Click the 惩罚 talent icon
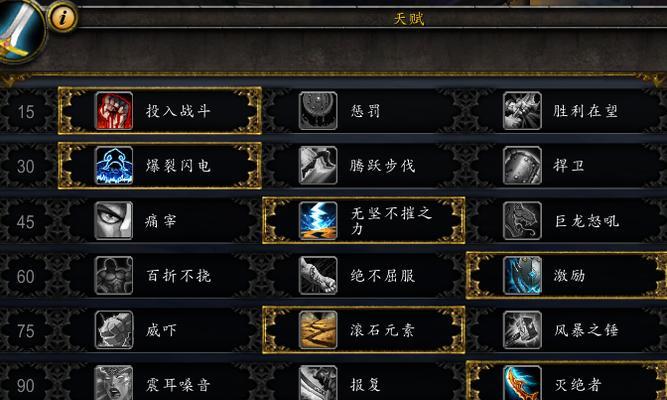This screenshot has width=667, height=400. point(318,111)
